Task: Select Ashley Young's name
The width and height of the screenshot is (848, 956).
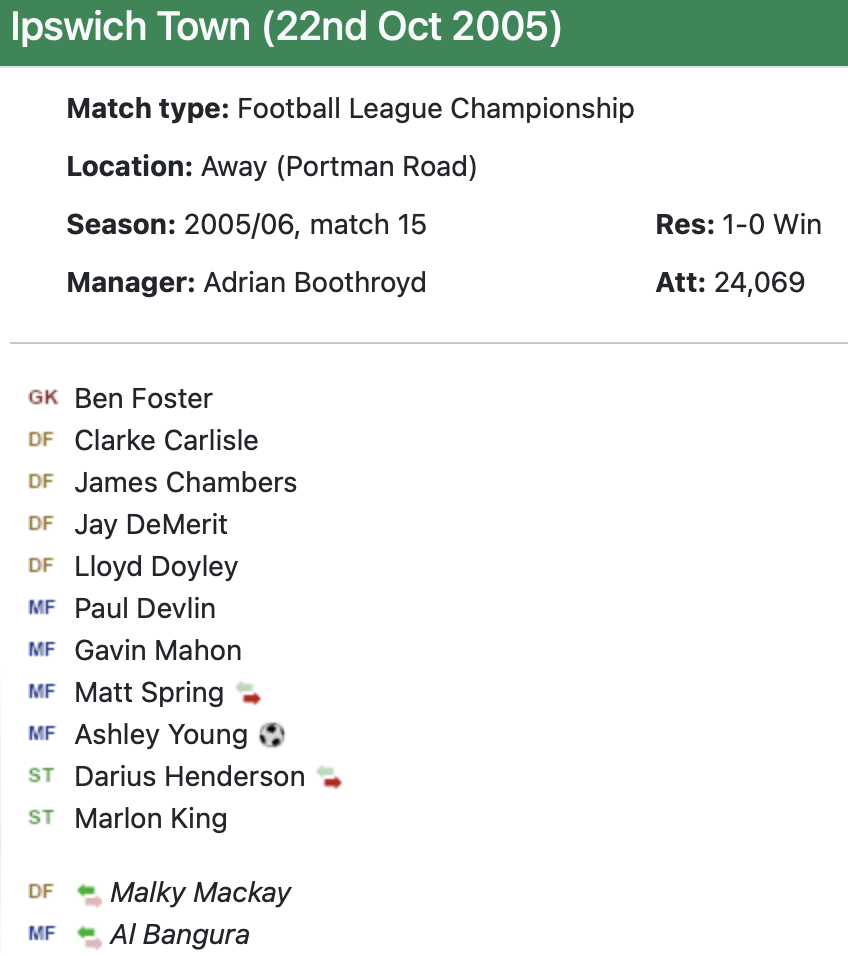Action: (161, 734)
